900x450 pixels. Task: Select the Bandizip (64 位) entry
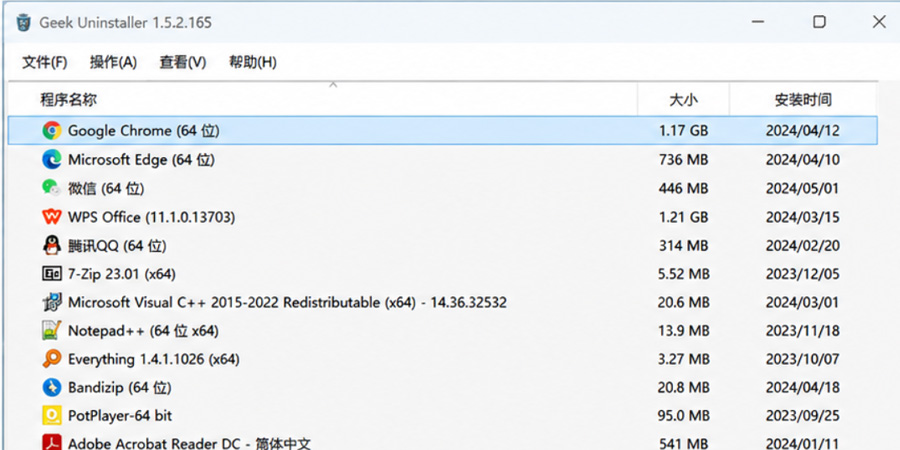(443, 387)
